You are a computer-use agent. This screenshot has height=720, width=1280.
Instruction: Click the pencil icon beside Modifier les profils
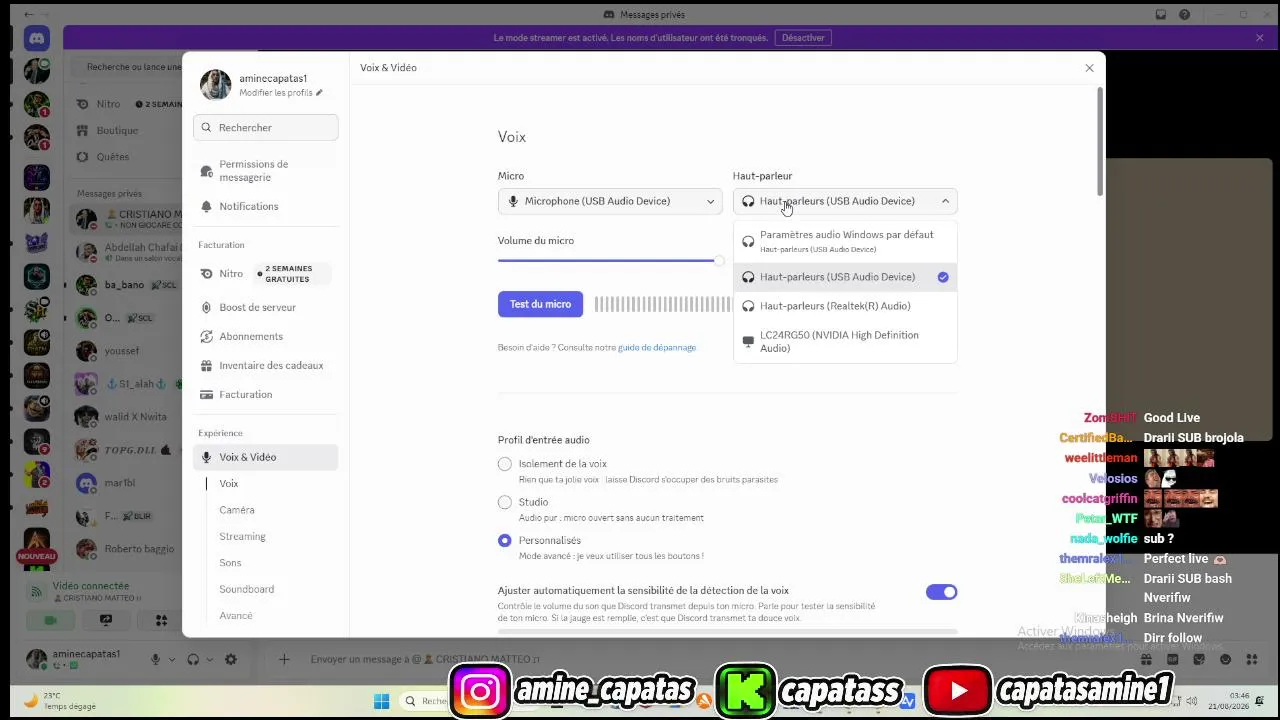tap(319, 93)
